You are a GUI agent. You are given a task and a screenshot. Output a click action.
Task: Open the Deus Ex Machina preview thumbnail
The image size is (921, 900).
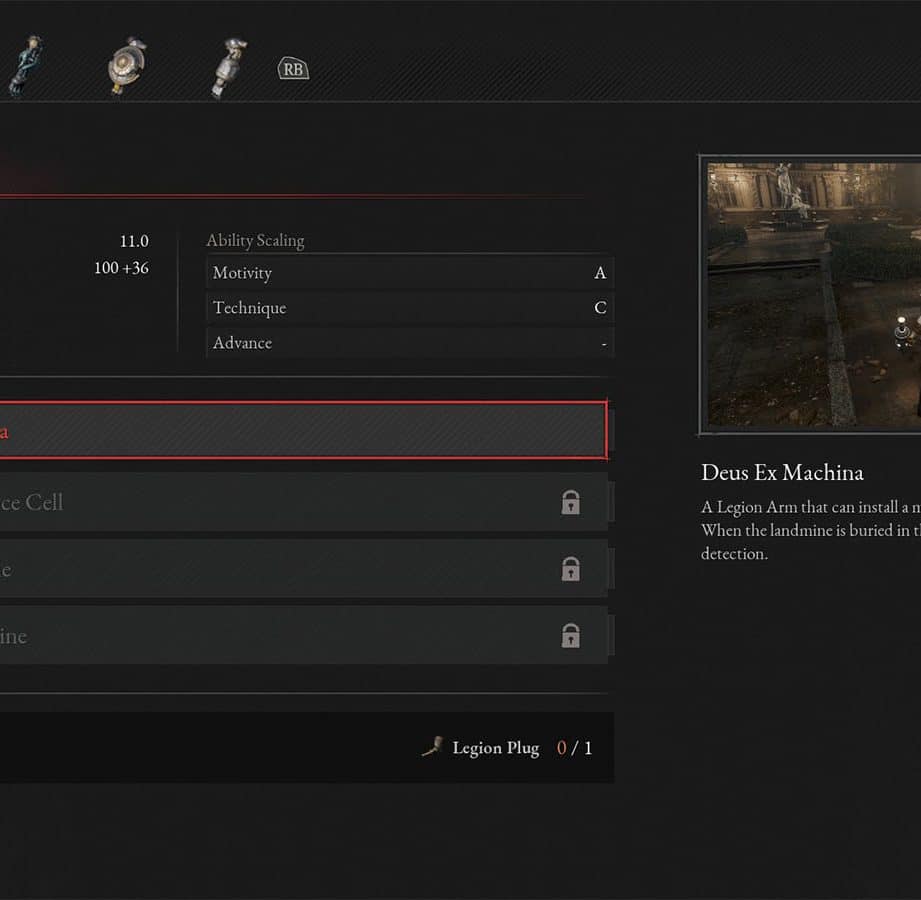tap(814, 295)
